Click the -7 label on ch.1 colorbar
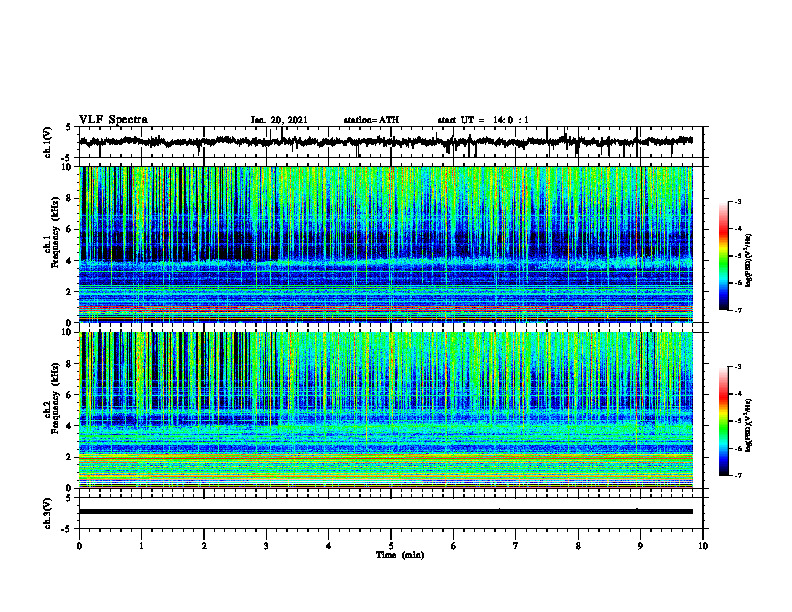This screenshot has height=612, width=792. click(x=738, y=311)
